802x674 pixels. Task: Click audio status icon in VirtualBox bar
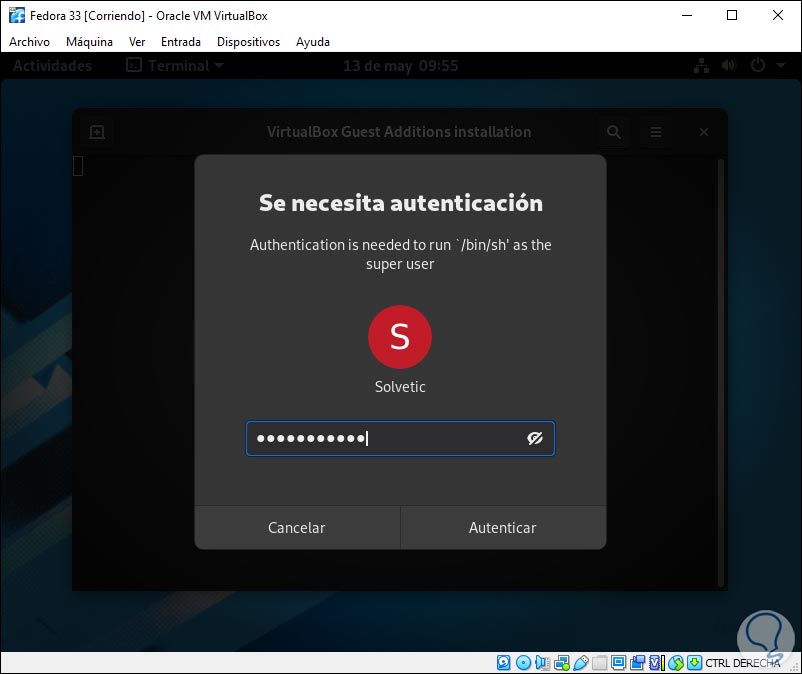click(x=542, y=663)
